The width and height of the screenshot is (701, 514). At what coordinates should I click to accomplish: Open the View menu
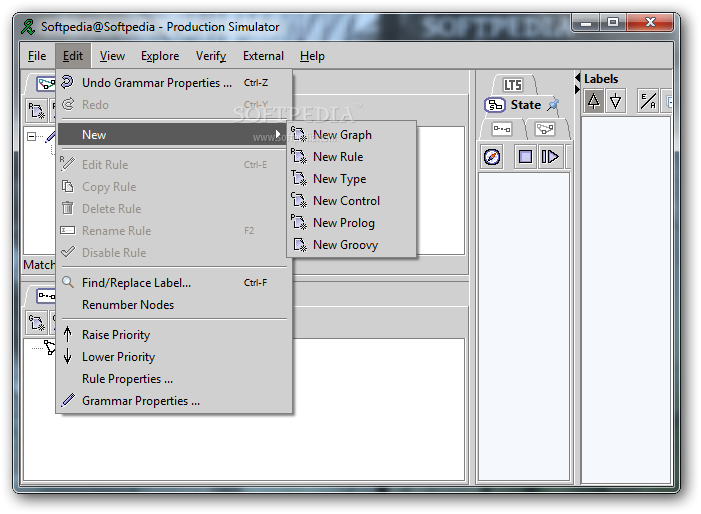pyautogui.click(x=112, y=56)
